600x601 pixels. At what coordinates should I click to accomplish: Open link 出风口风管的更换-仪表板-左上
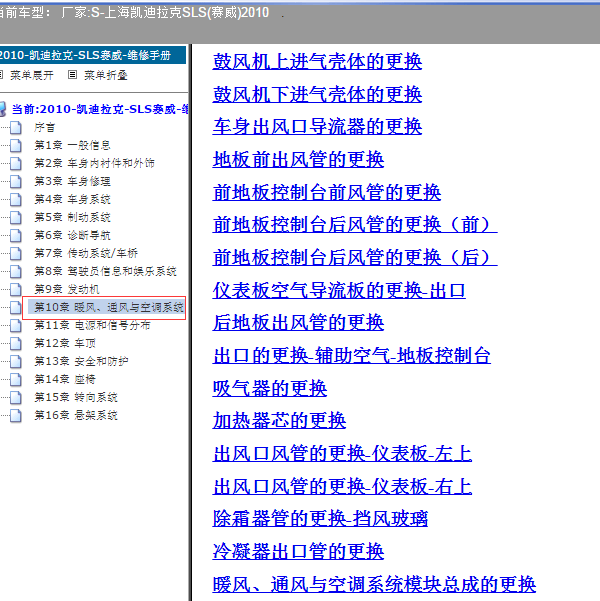point(342,454)
